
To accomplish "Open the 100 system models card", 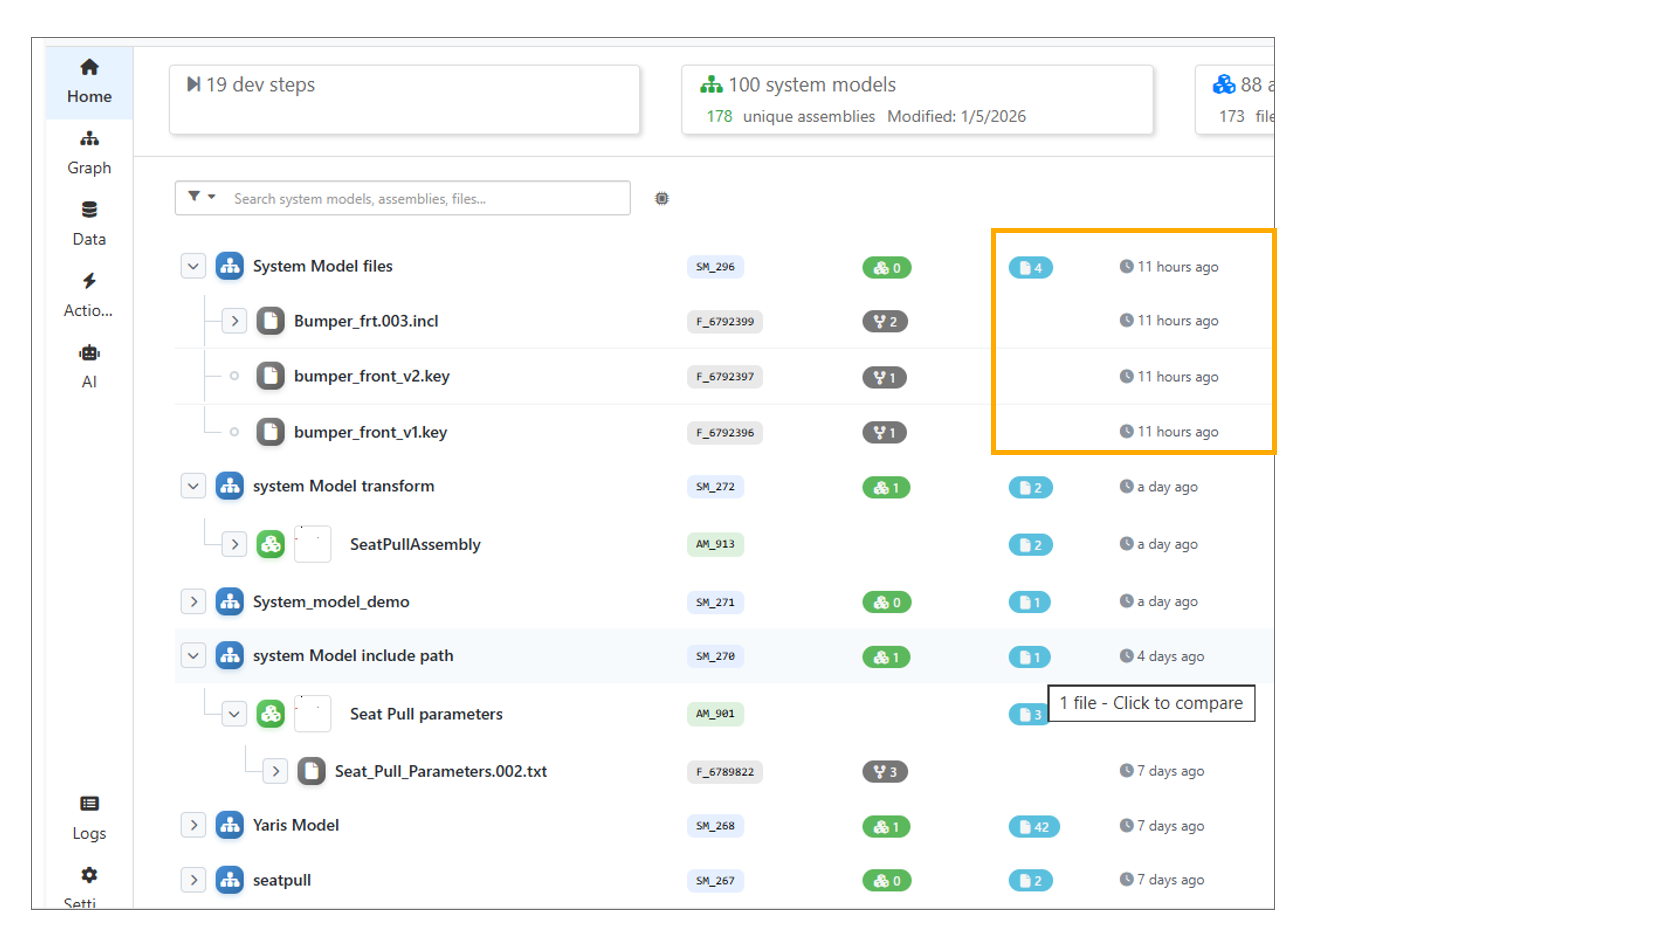I will [916, 99].
